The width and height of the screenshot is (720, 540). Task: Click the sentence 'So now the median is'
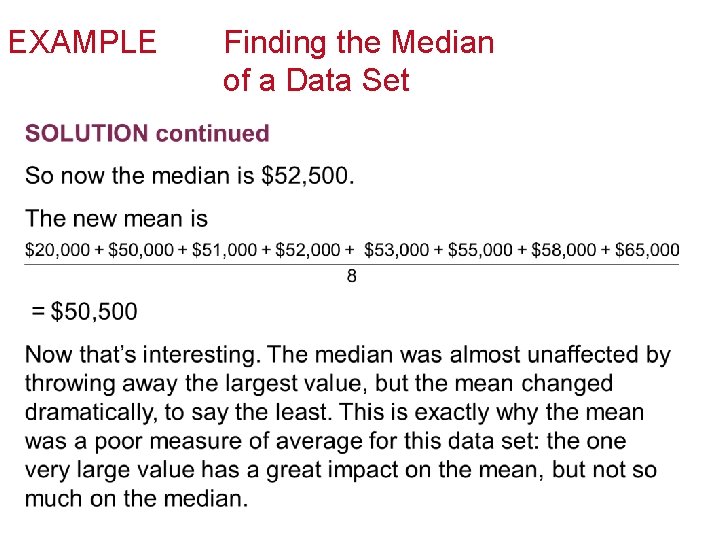(x=140, y=176)
